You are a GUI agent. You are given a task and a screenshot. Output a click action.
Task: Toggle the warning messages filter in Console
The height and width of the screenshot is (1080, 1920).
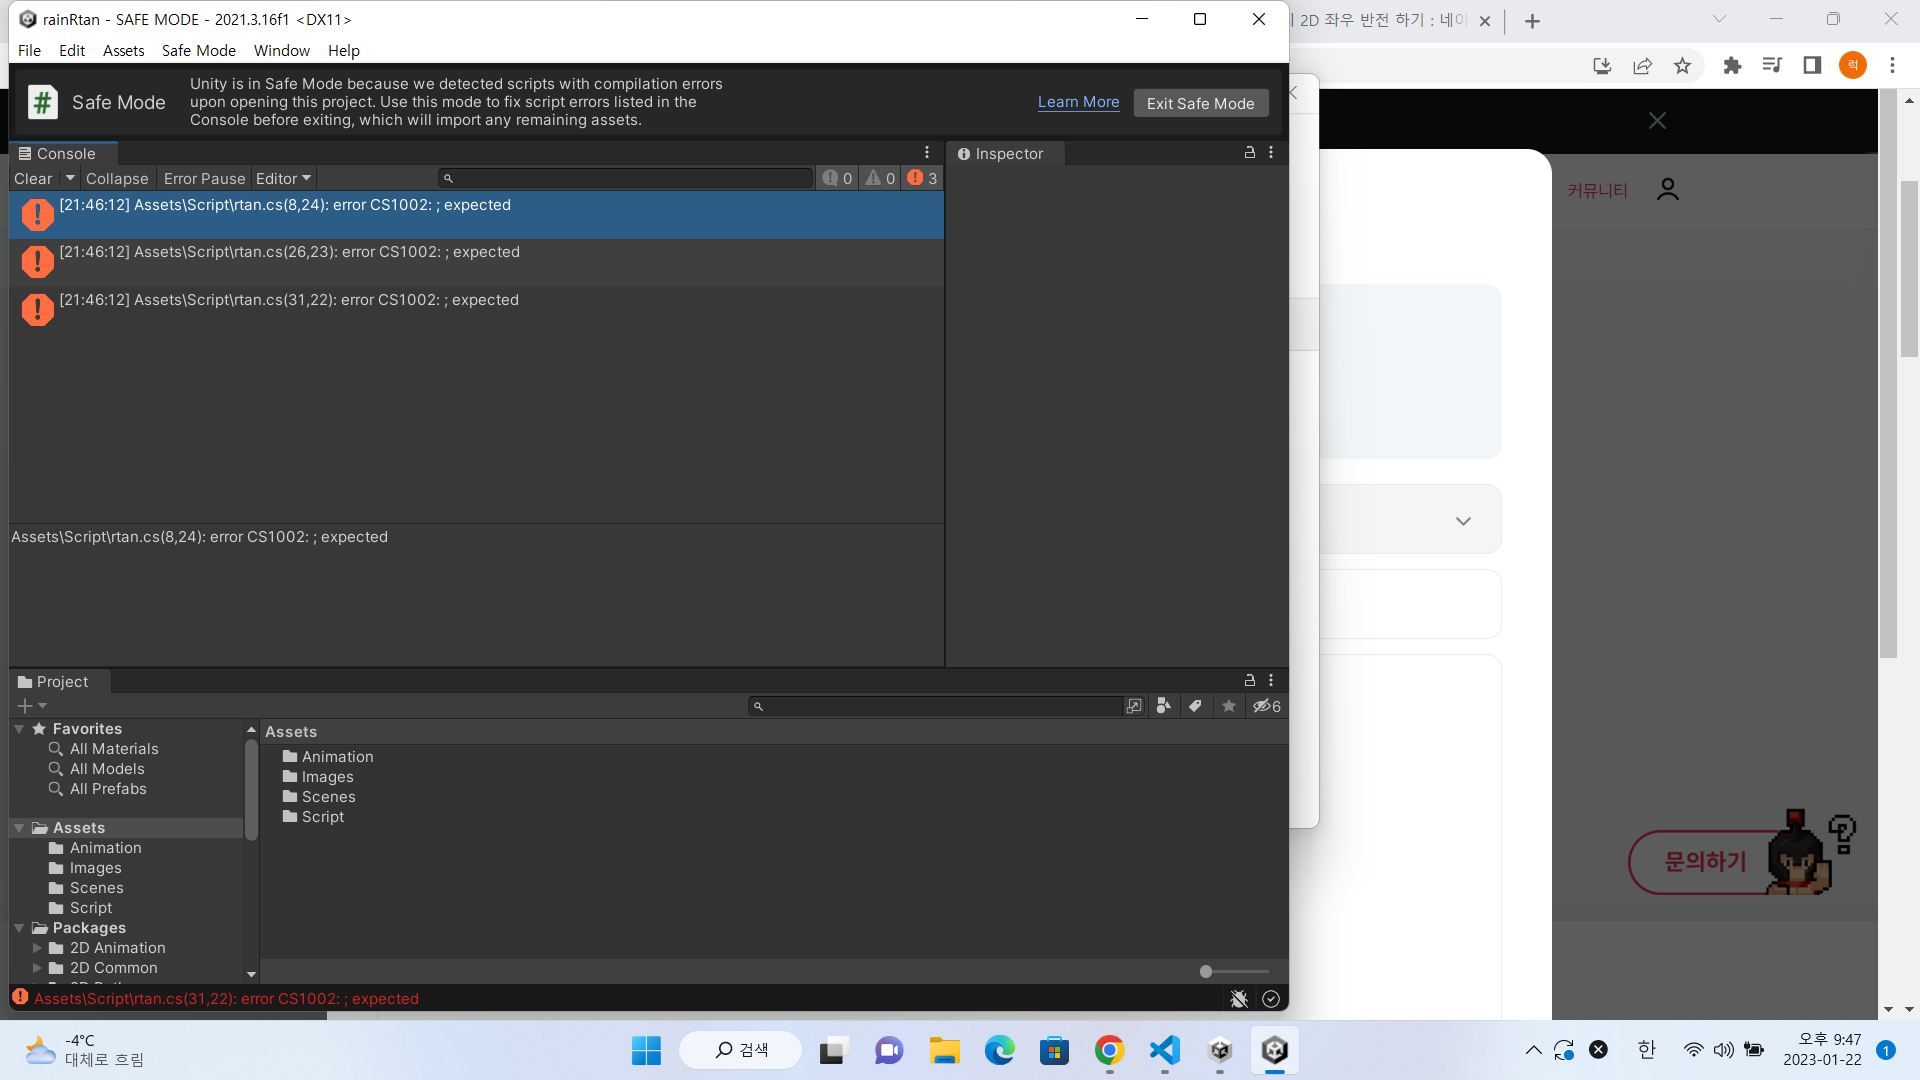(880, 178)
